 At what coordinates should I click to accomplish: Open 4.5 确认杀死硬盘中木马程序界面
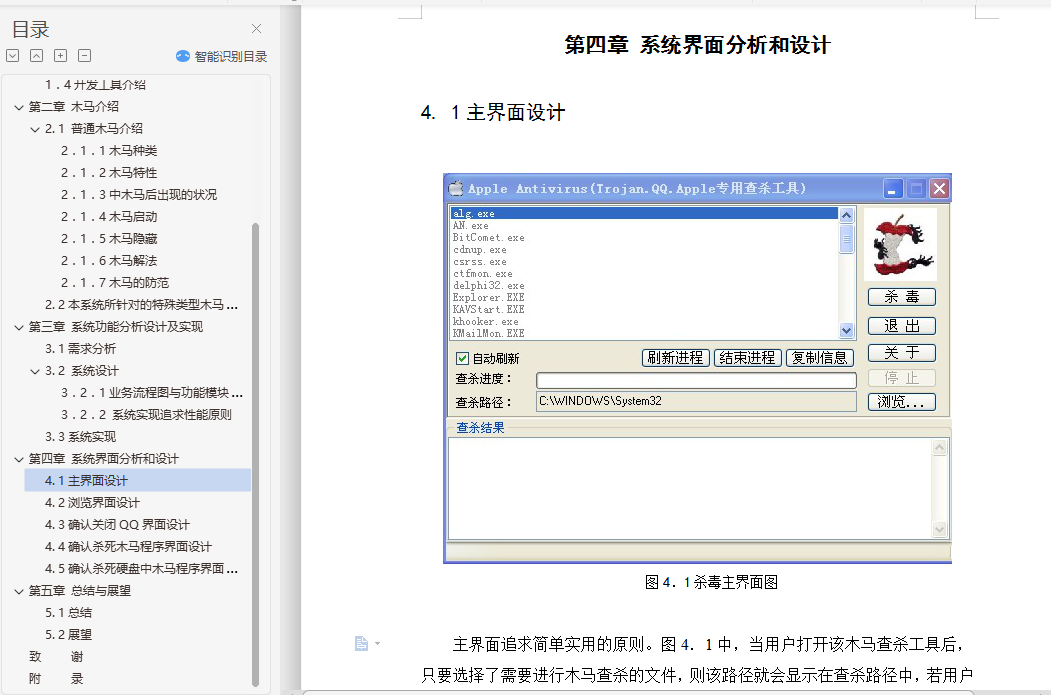tap(141, 569)
